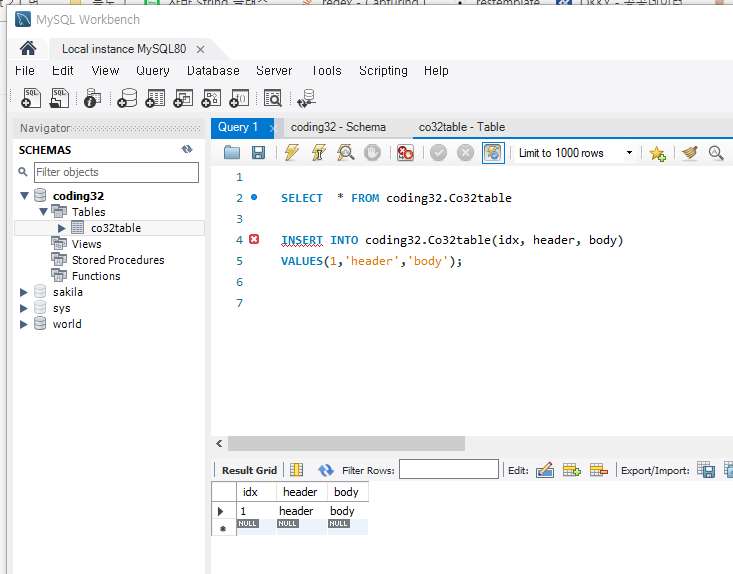This screenshot has height=574, width=733.
Task: Save query as favorite snippet star
Action: (657, 153)
